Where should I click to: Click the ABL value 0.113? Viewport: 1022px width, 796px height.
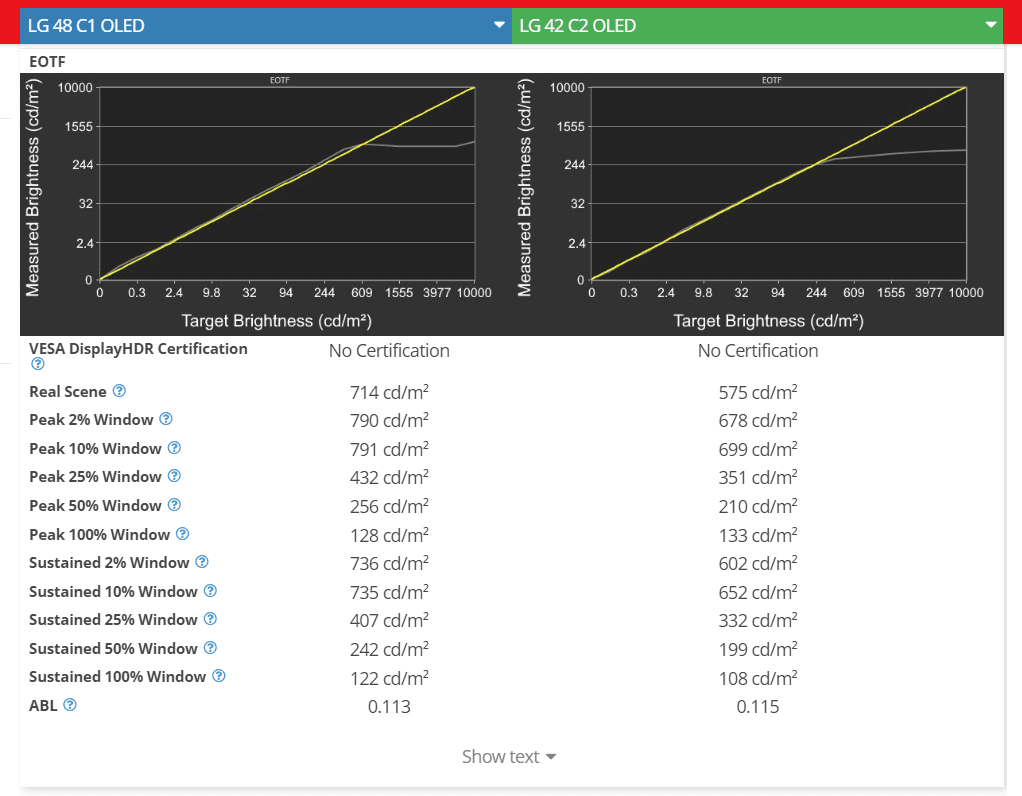pos(389,706)
